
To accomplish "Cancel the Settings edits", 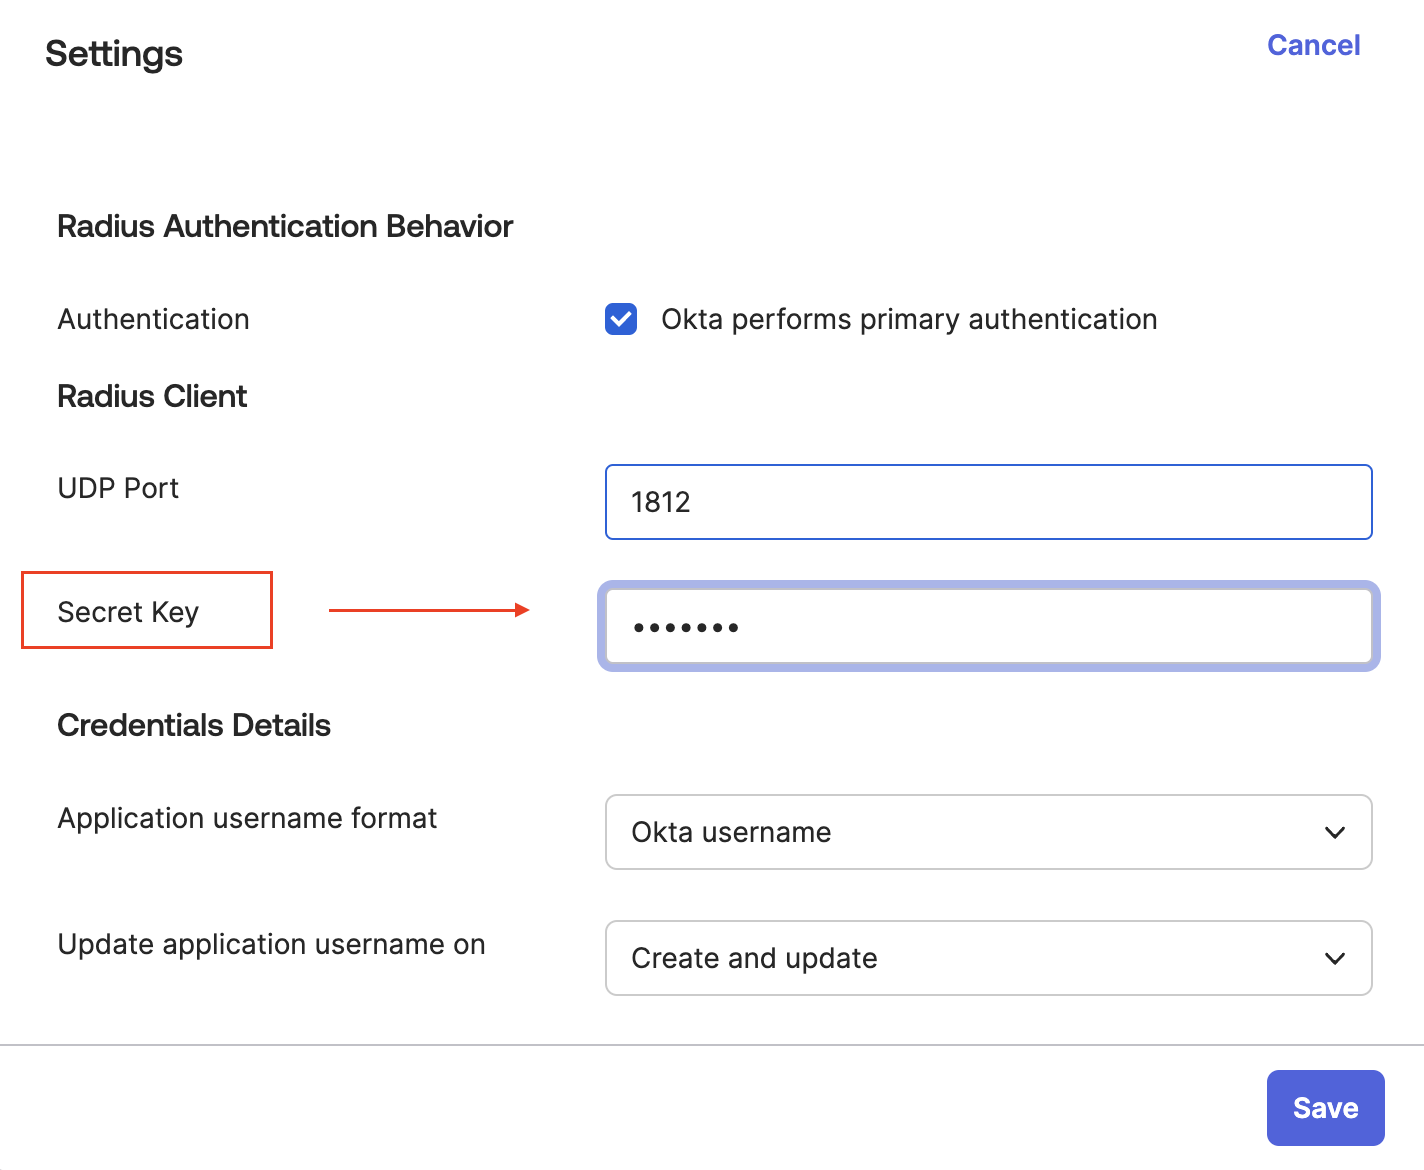I will [x=1313, y=45].
